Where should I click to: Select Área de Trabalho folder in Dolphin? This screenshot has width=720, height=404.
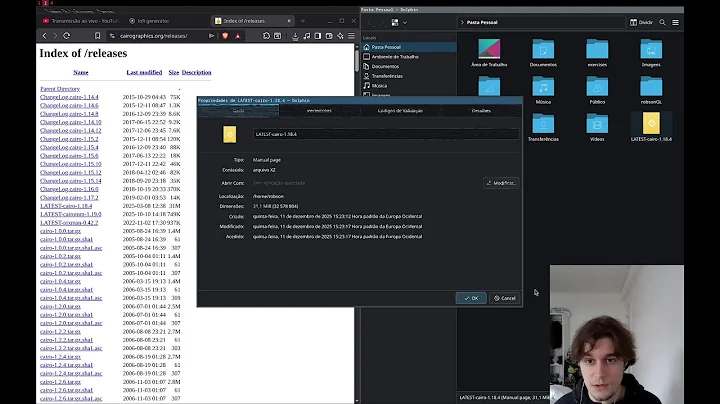489,53
